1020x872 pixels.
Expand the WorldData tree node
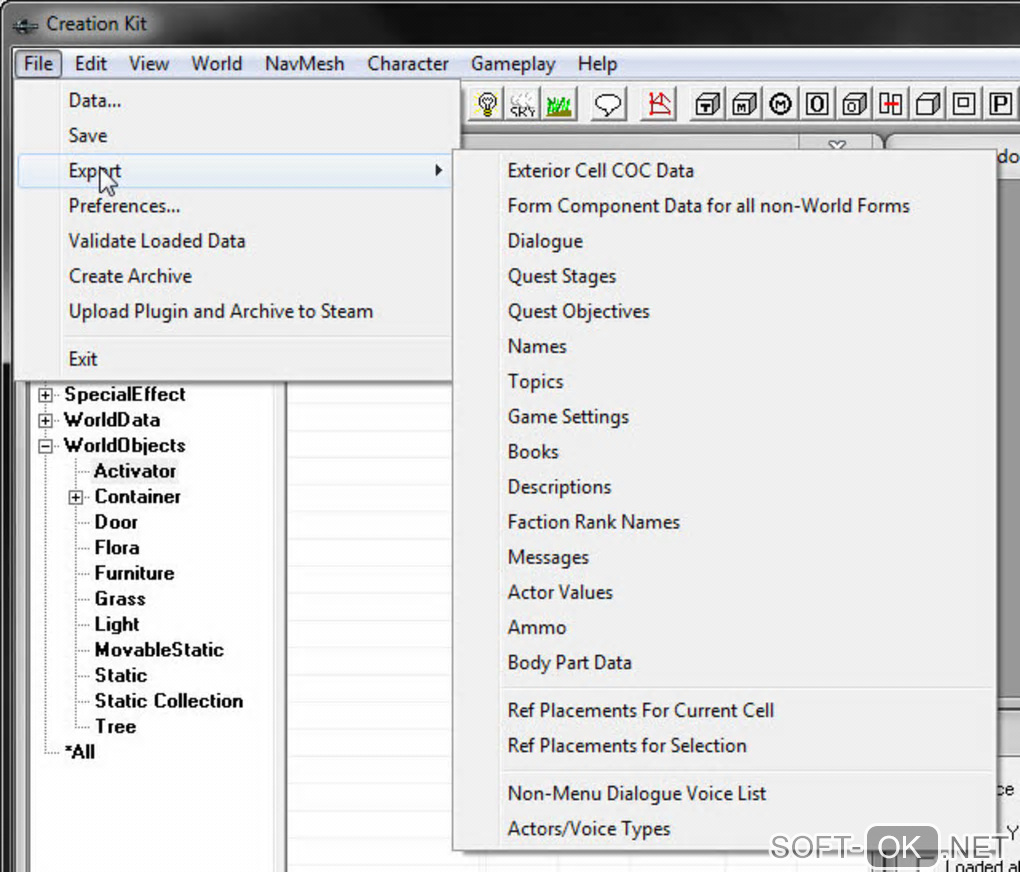[45, 420]
